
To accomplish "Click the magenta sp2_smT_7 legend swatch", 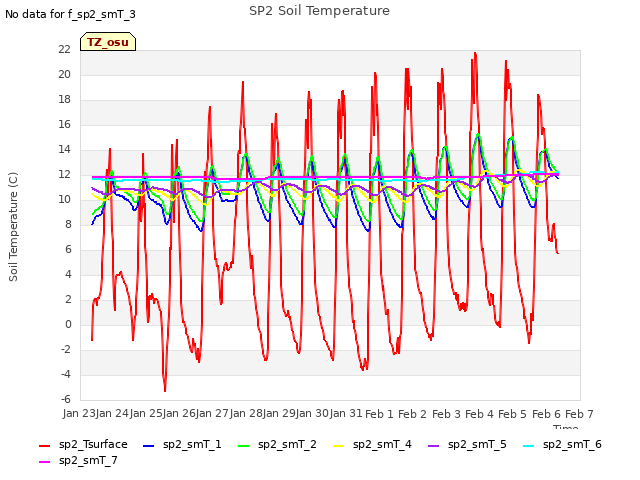I will tap(44, 462).
